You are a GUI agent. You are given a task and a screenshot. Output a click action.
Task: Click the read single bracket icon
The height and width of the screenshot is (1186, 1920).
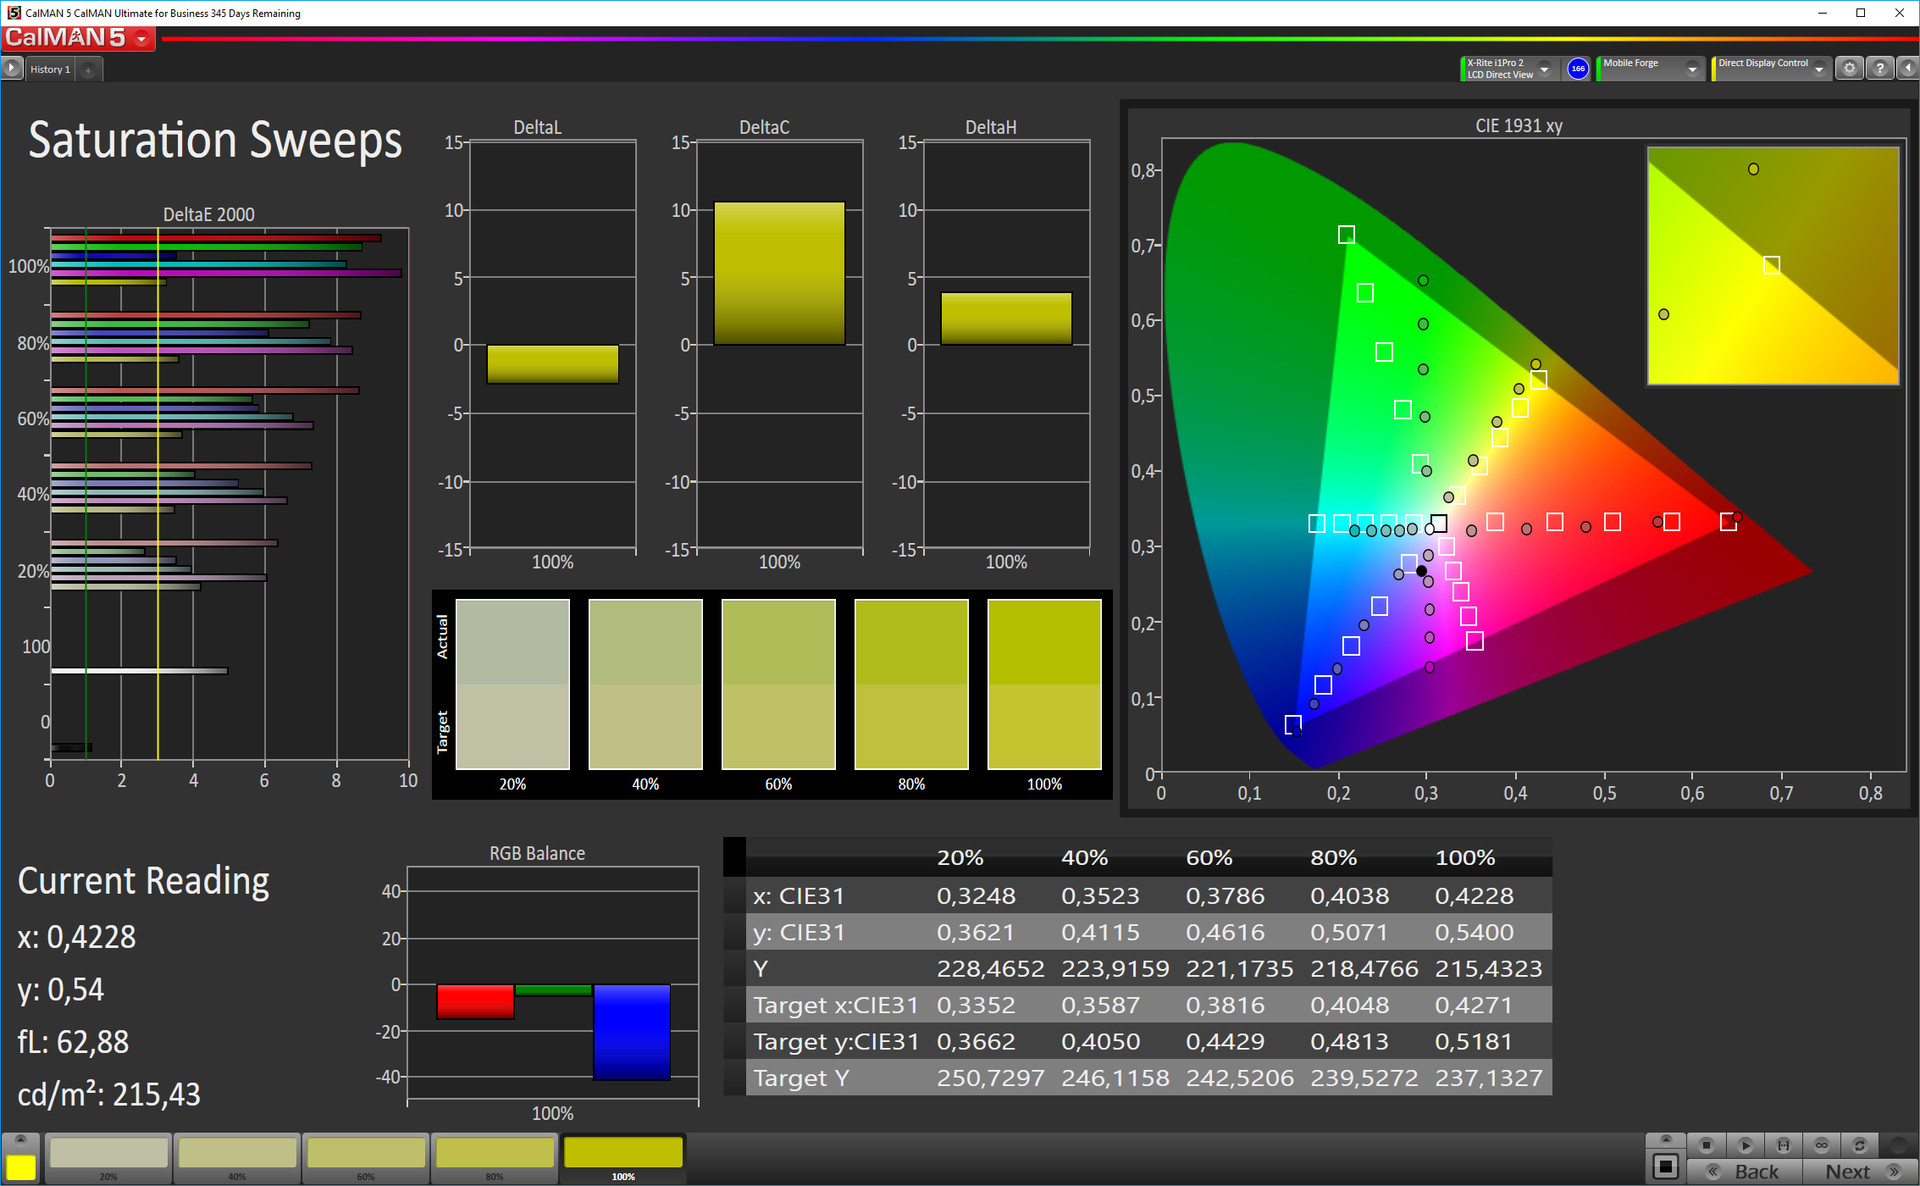1783,1145
